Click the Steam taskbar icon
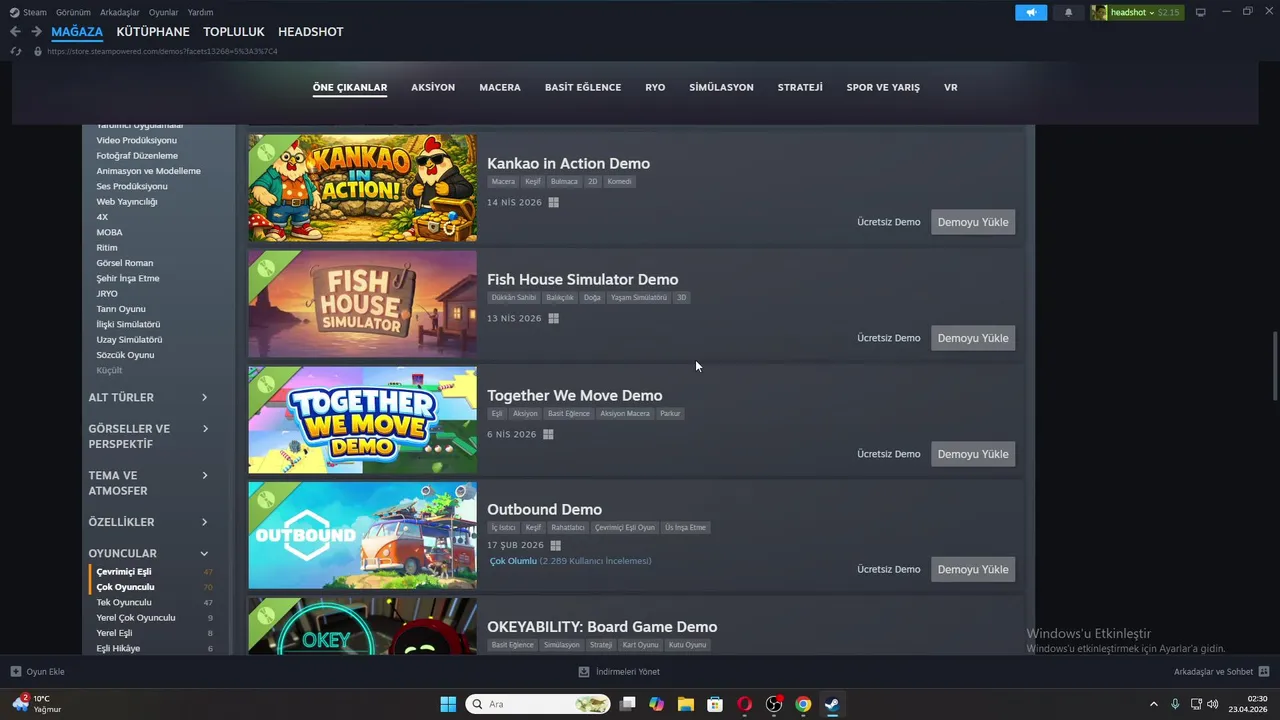Viewport: 1280px width, 720px height. [832, 704]
